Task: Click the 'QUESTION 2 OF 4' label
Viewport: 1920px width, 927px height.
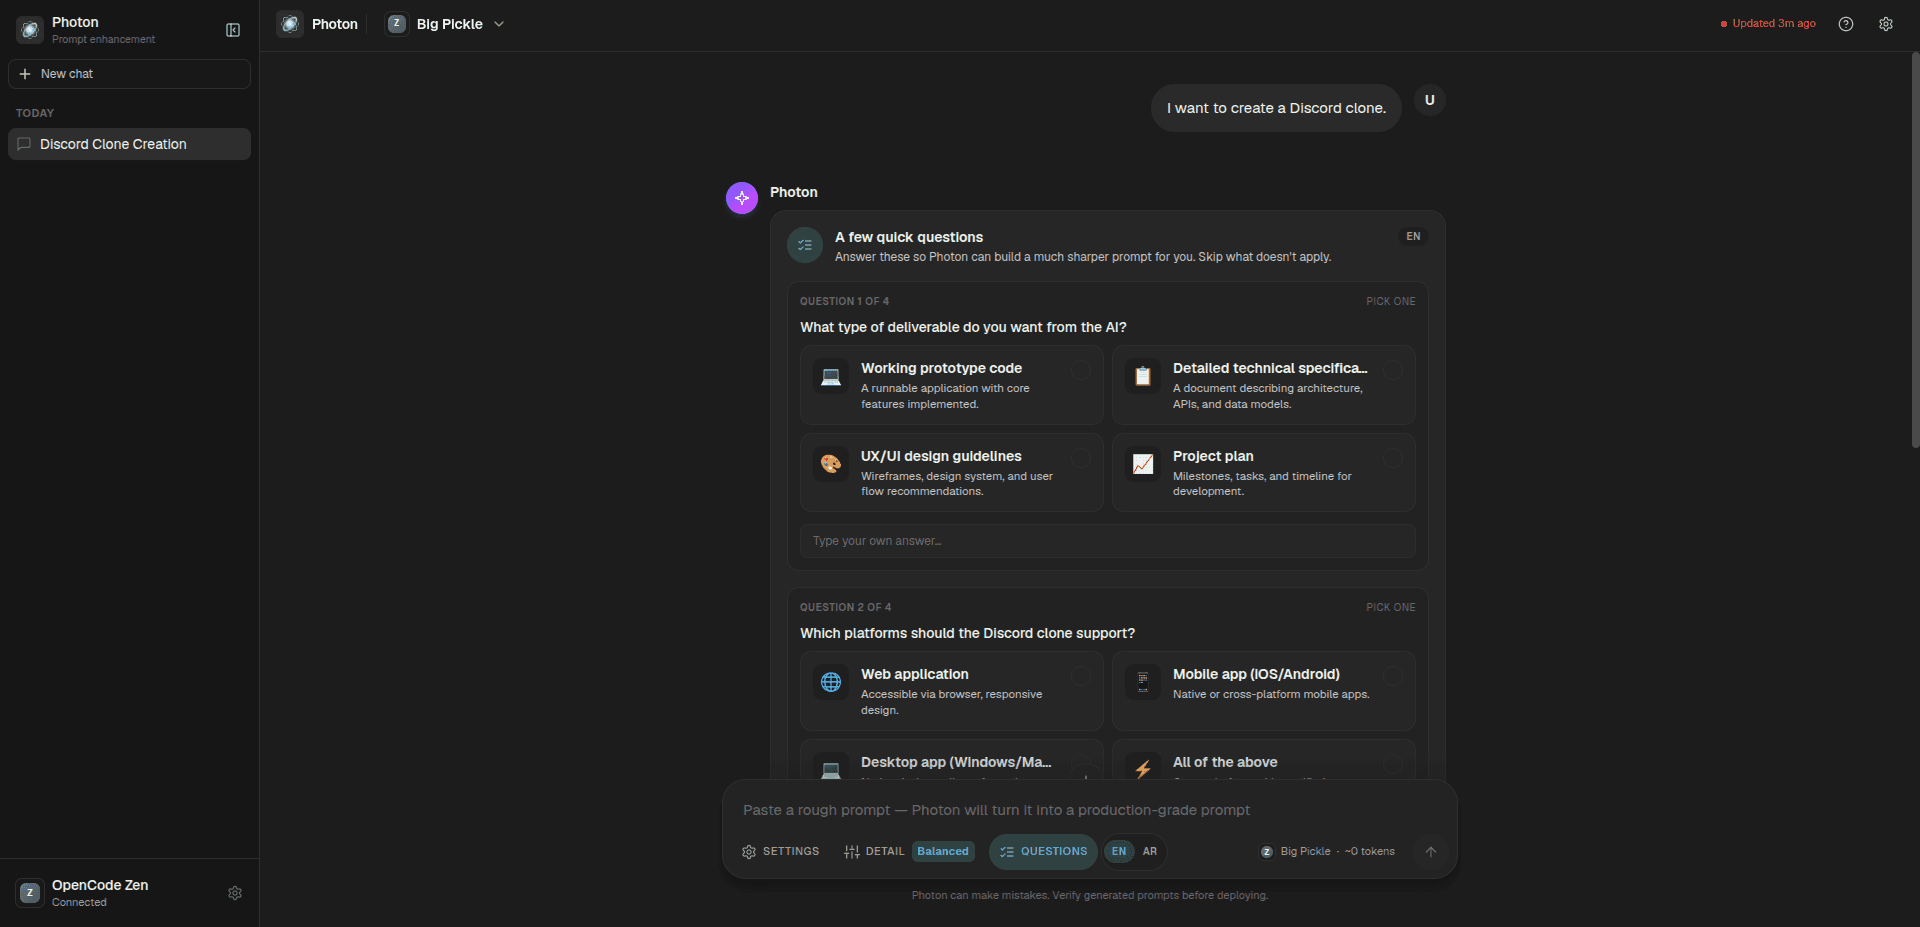Action: coord(845,607)
